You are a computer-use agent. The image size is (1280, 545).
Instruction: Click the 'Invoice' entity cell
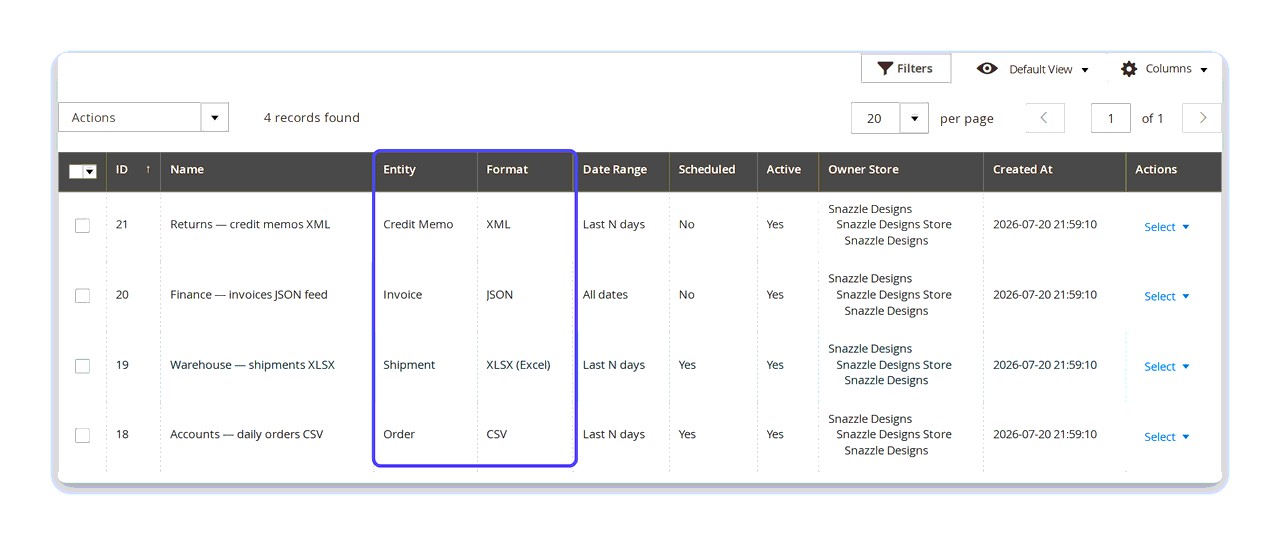tap(403, 295)
